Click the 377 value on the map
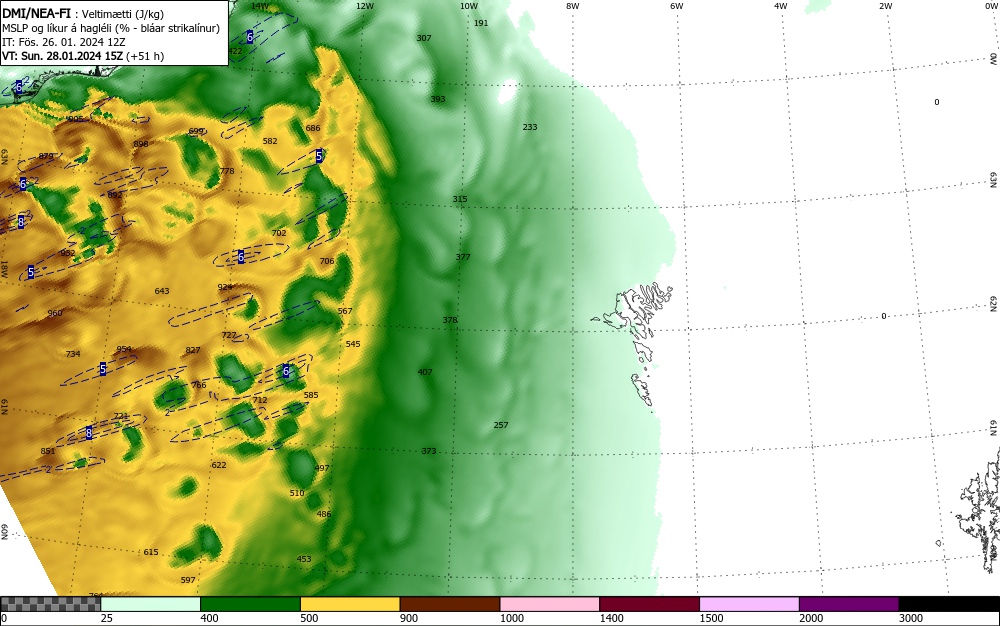 pos(463,258)
